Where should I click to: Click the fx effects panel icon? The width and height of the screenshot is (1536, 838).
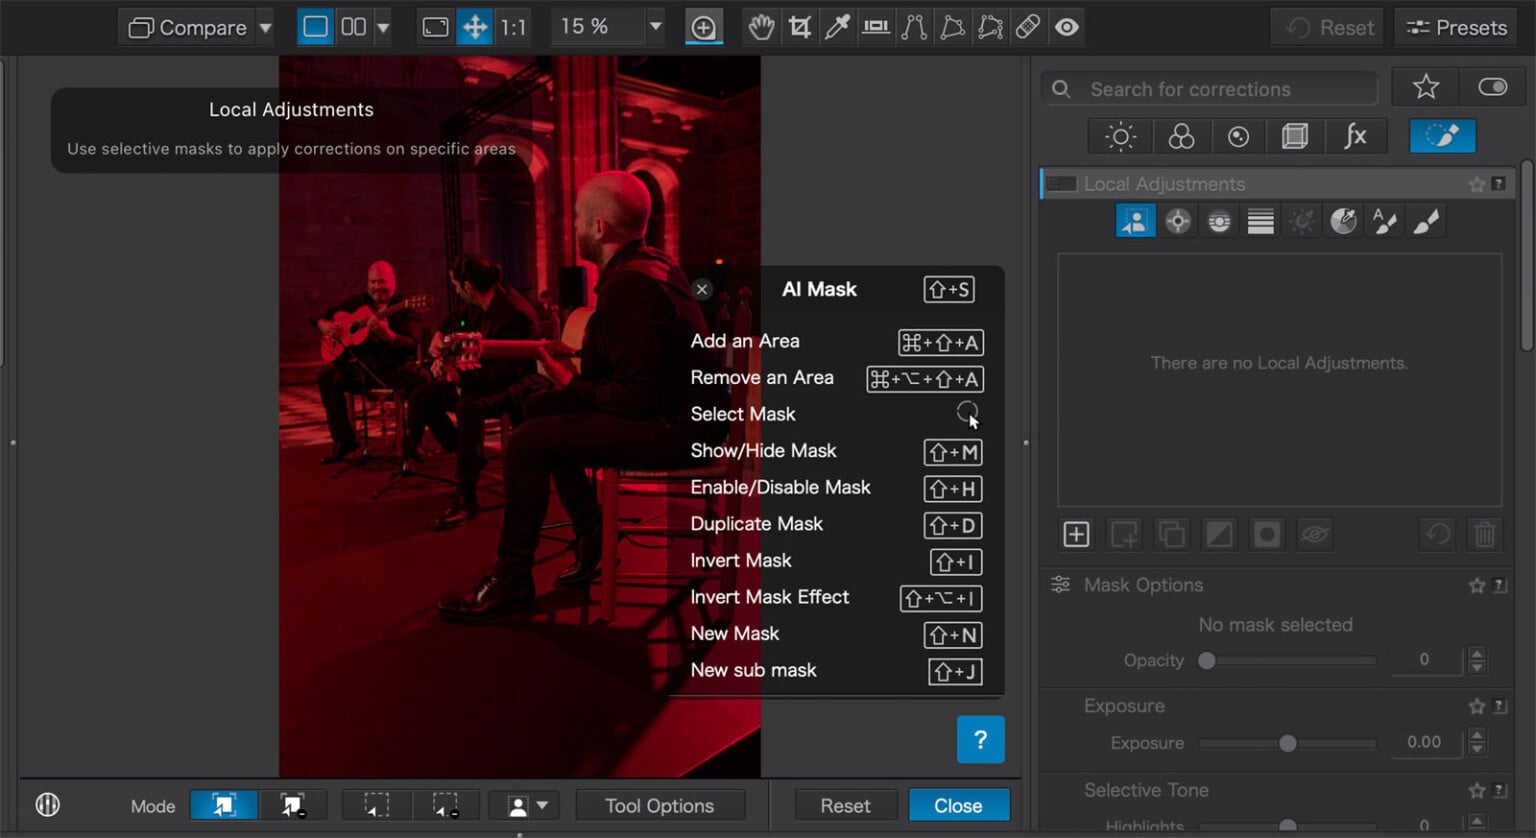coord(1356,136)
